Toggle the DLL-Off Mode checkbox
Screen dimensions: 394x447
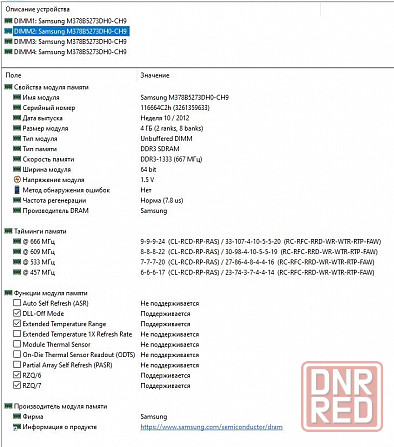pyautogui.click(x=17, y=314)
